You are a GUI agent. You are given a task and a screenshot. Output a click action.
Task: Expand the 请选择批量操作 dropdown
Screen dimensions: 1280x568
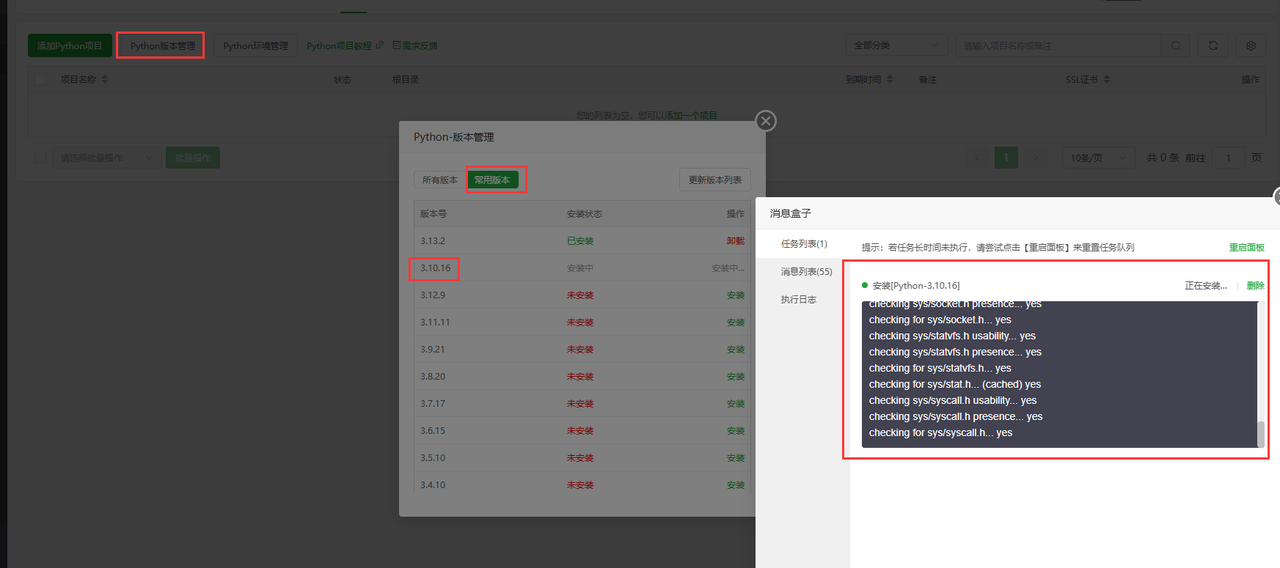[x=107, y=157]
